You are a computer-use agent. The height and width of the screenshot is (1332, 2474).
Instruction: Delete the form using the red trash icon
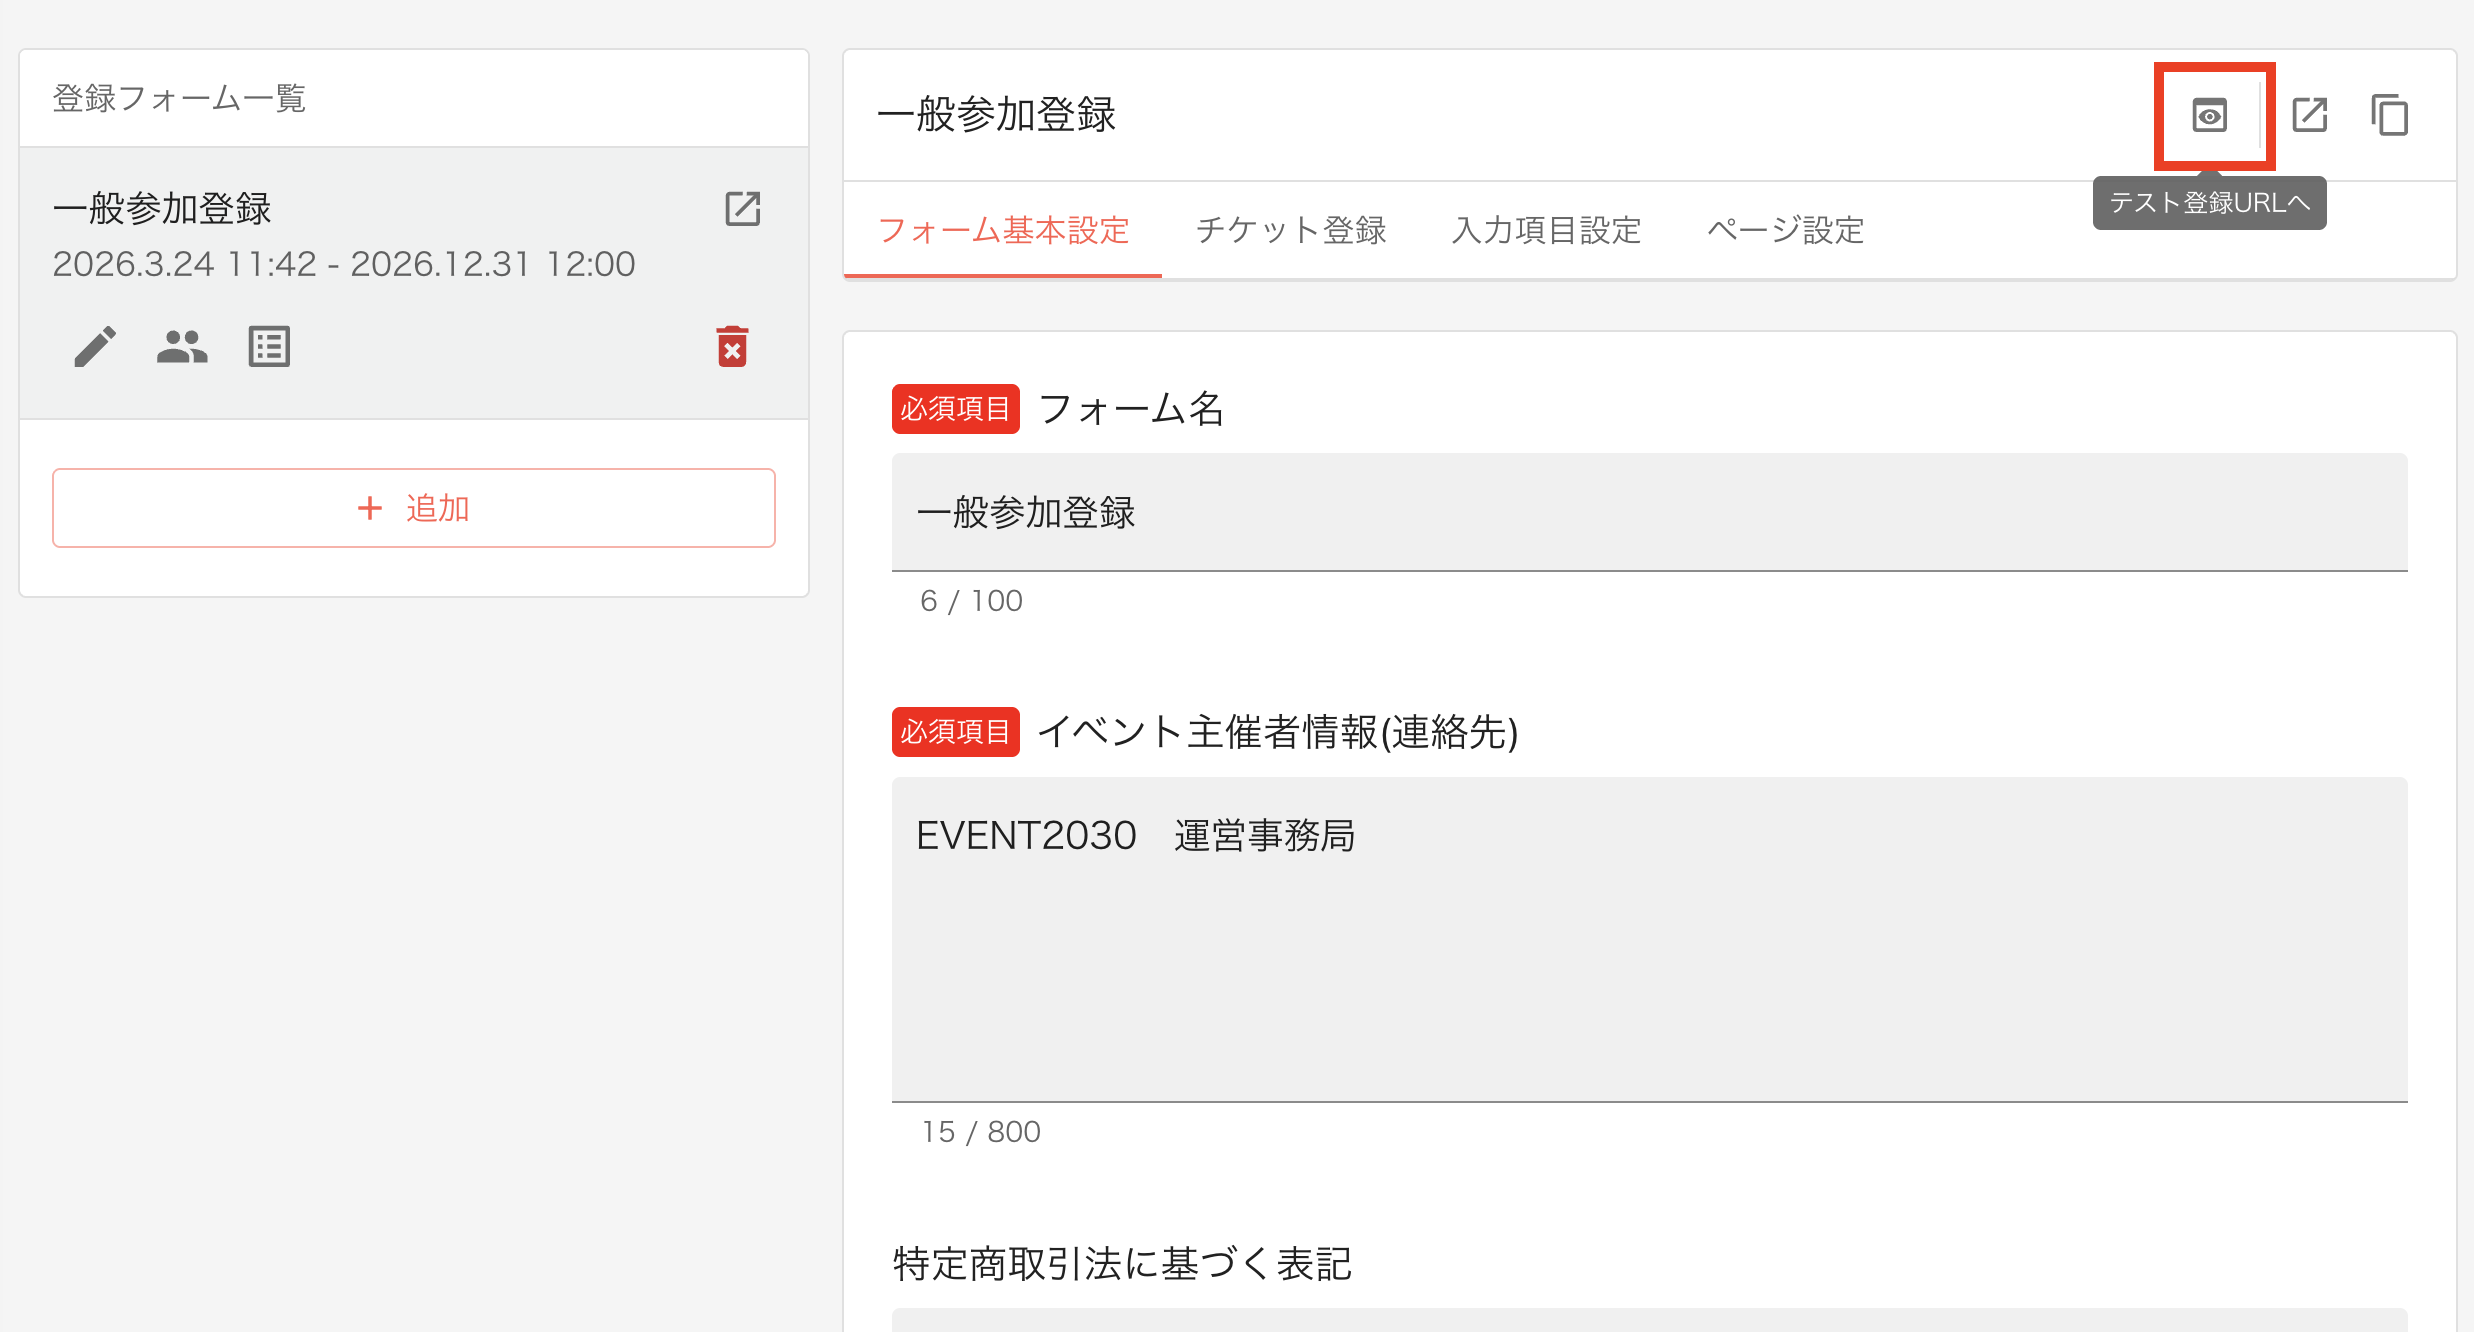[x=732, y=347]
